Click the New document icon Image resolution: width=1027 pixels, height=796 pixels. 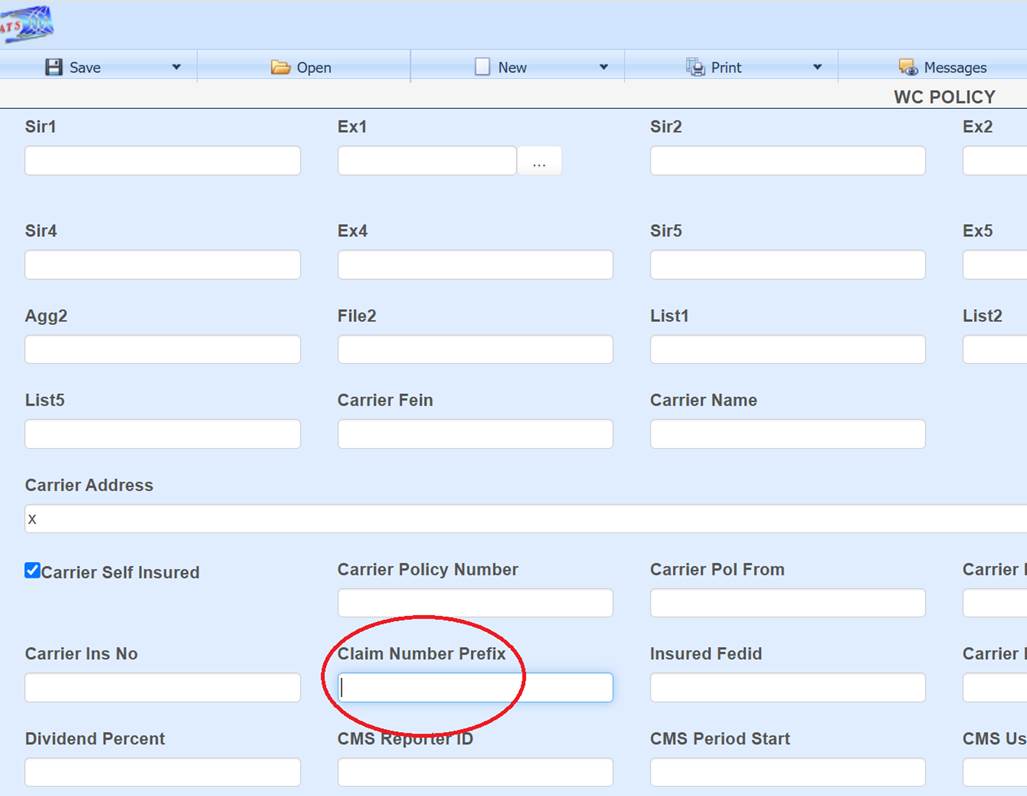coord(482,67)
